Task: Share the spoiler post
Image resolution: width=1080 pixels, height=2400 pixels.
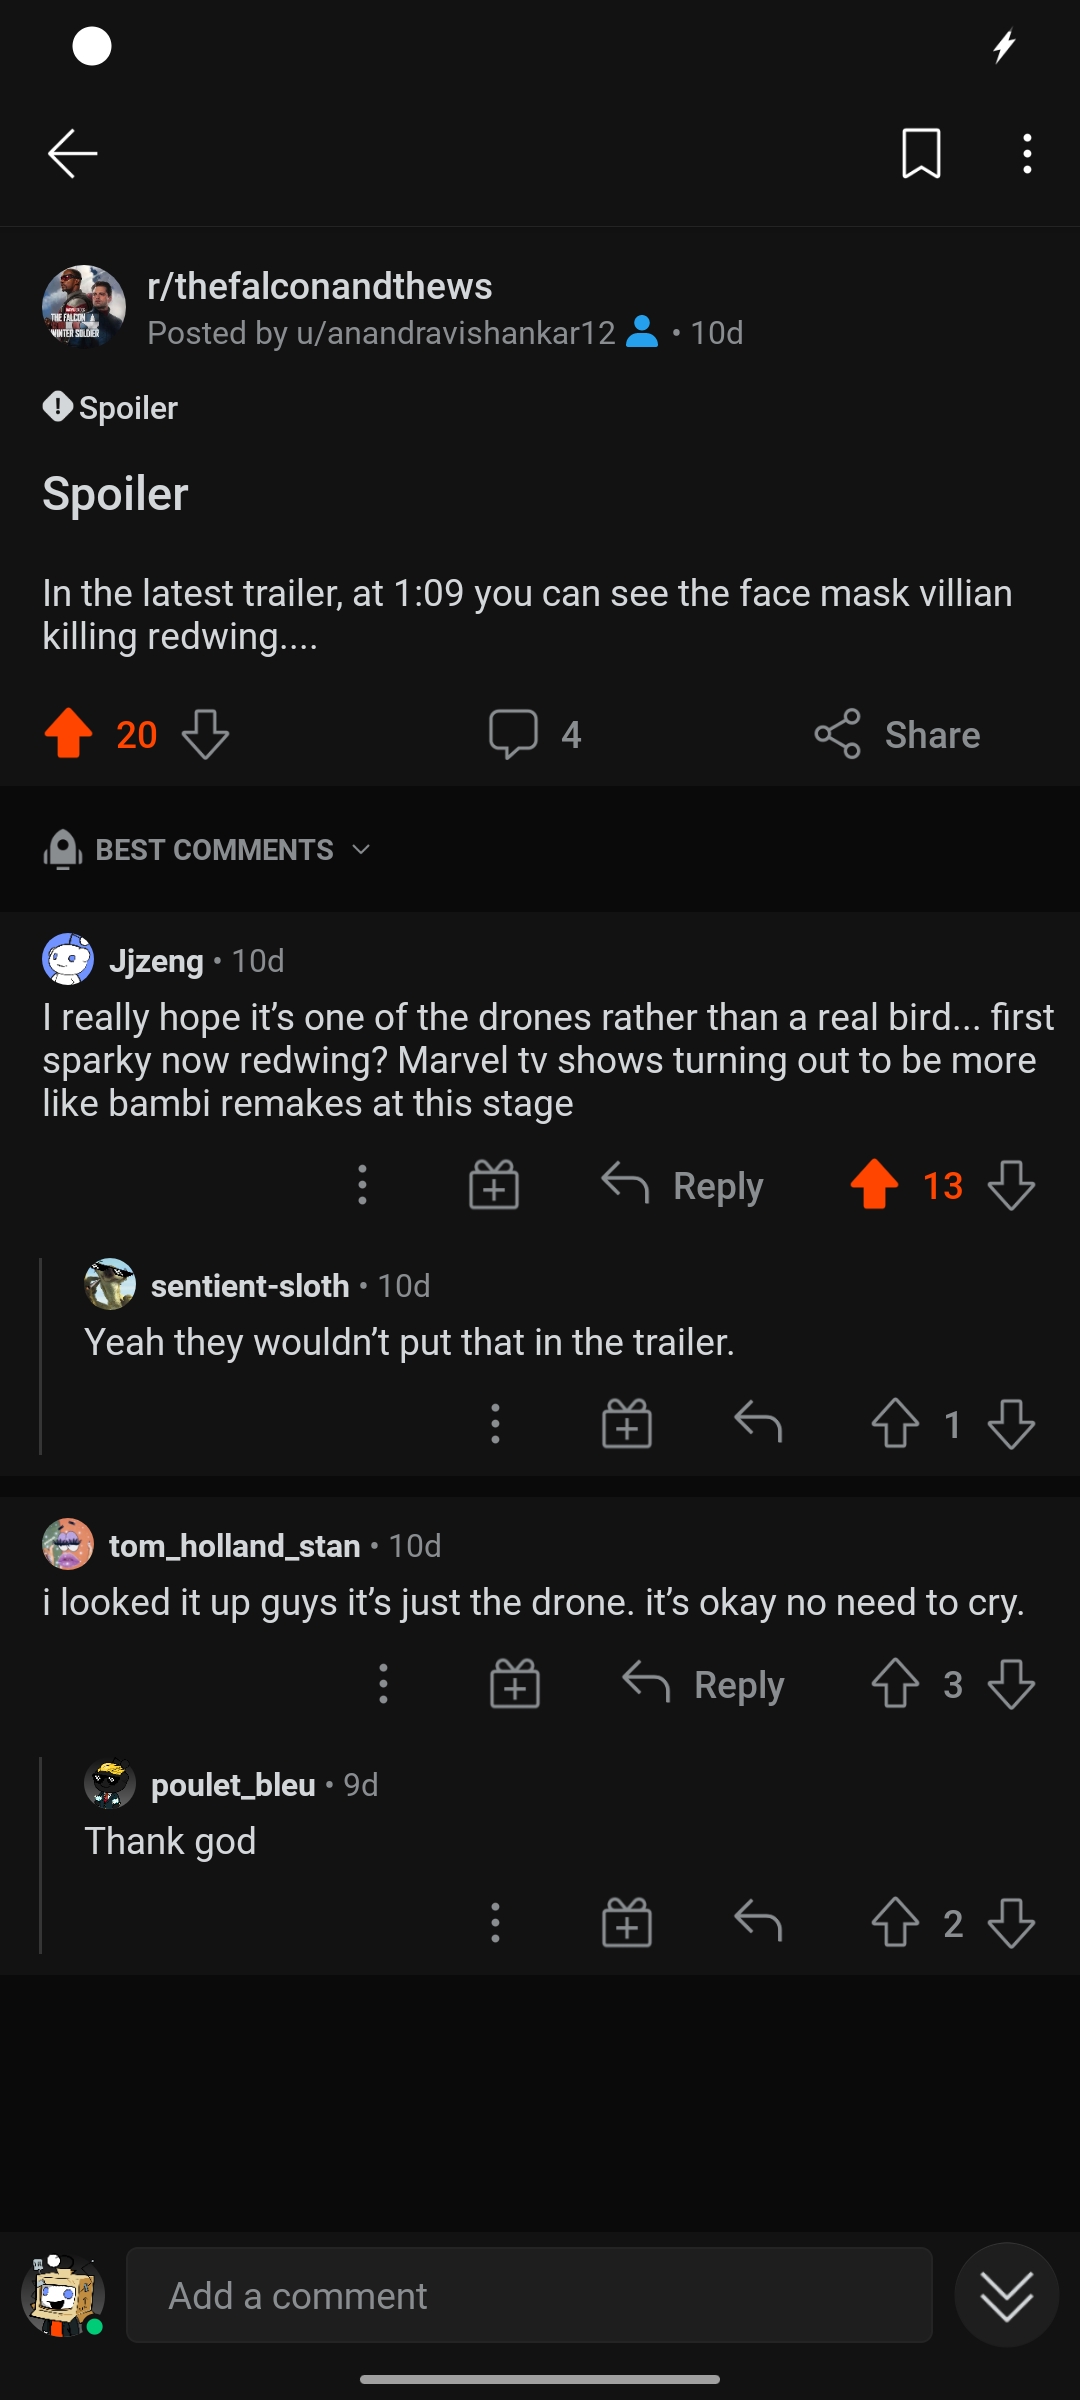Action: coord(897,734)
